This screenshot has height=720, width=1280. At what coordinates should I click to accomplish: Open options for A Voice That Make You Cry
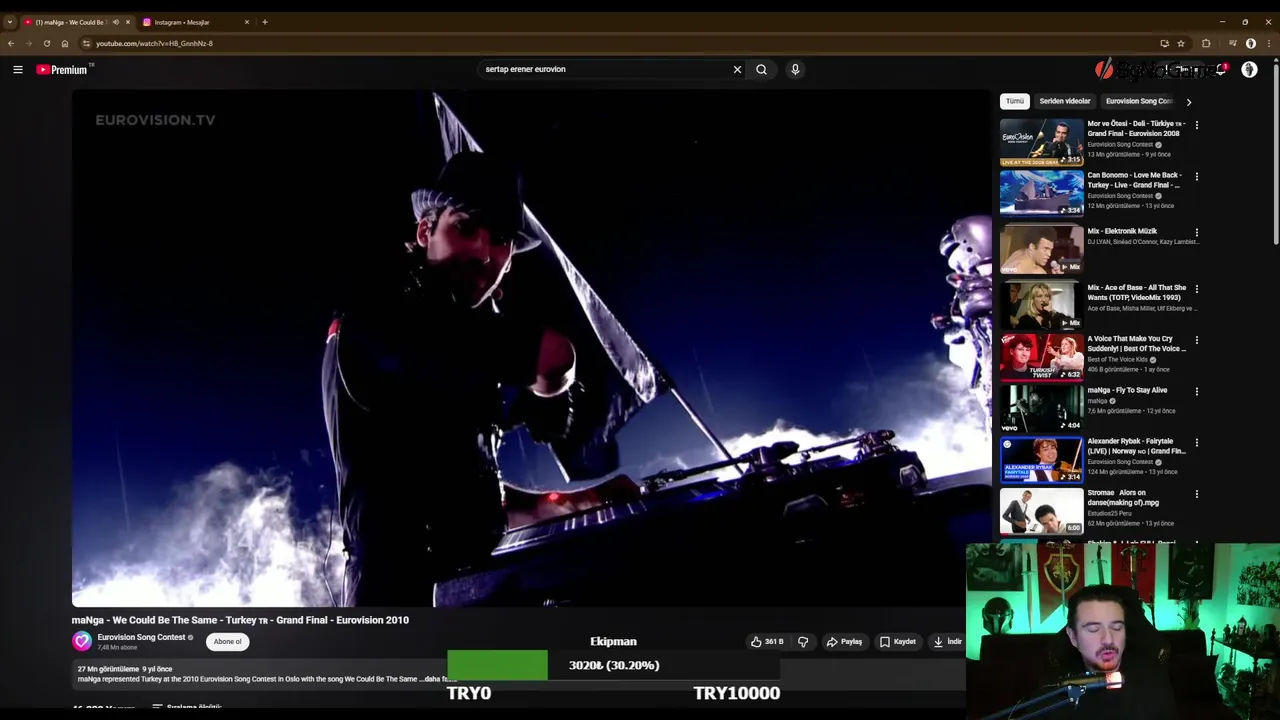[x=1196, y=340]
